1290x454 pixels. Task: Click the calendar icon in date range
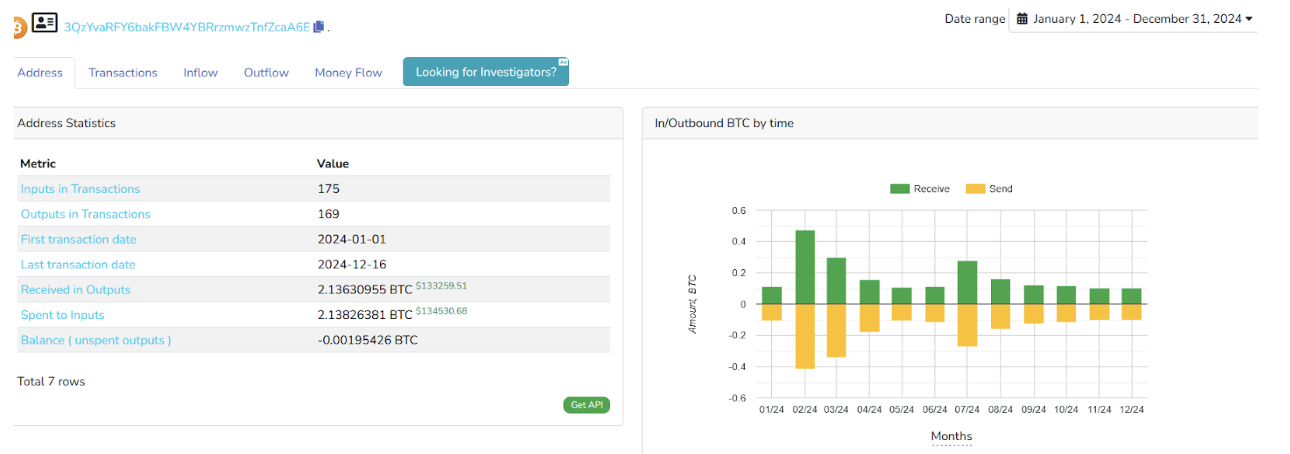[1022, 19]
